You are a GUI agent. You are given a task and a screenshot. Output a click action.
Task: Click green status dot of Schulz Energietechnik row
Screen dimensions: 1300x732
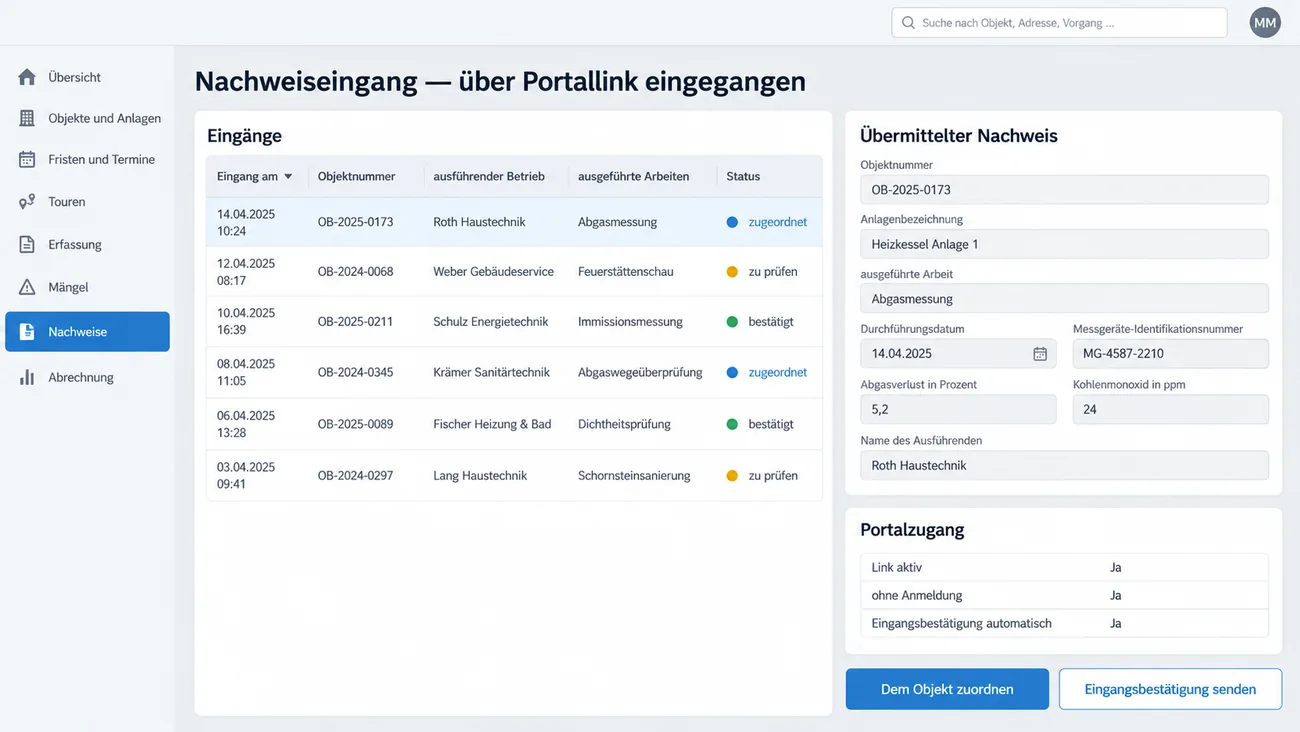732,322
